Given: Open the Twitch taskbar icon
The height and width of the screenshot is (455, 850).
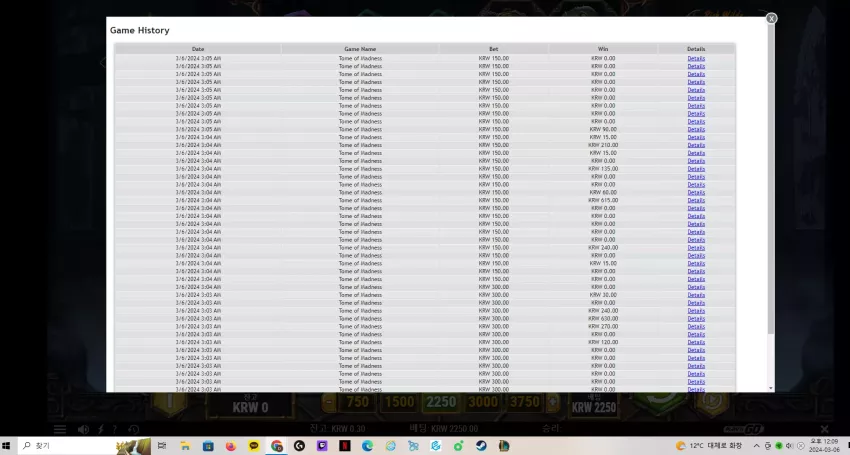Looking at the screenshot, I should coord(322,446).
